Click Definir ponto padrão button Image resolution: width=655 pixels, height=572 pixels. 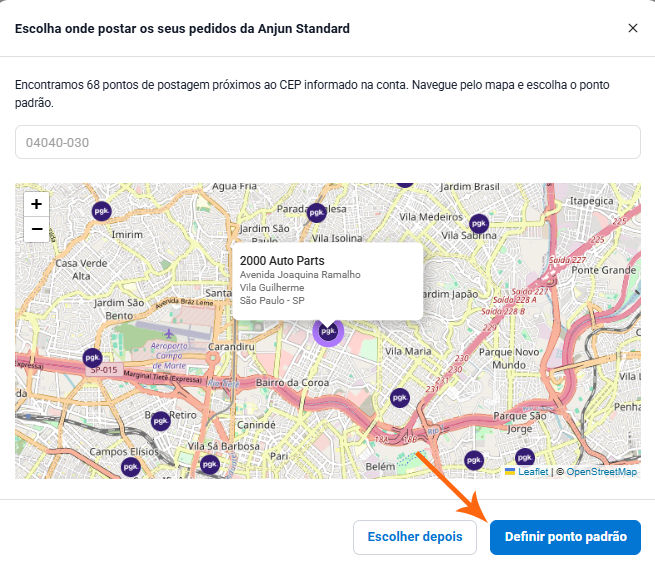coord(565,537)
